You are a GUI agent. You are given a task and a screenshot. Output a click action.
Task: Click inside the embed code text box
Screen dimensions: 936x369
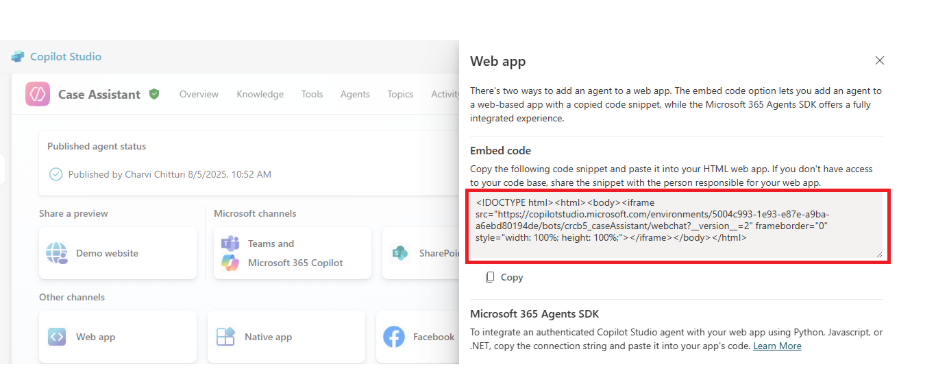point(676,226)
